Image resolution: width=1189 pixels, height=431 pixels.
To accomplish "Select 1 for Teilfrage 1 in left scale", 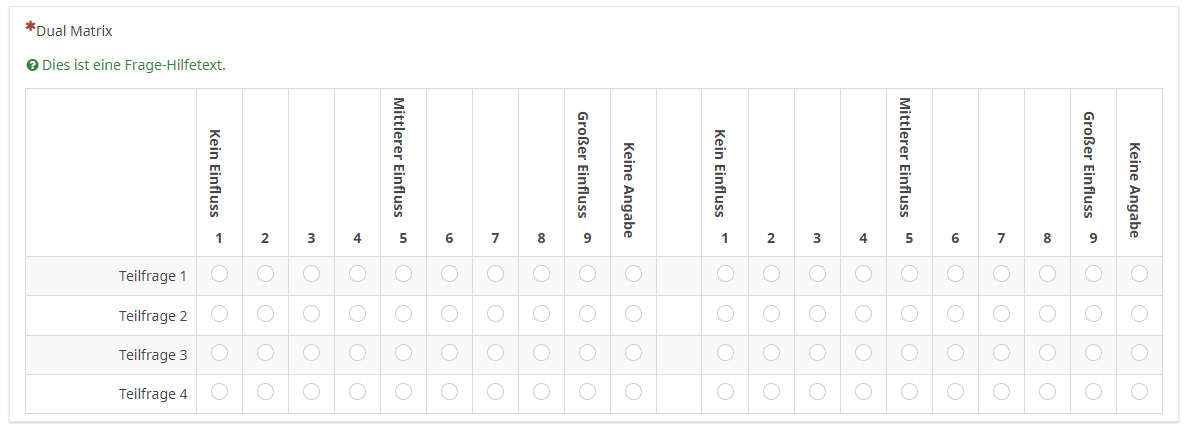I will tap(219, 273).
